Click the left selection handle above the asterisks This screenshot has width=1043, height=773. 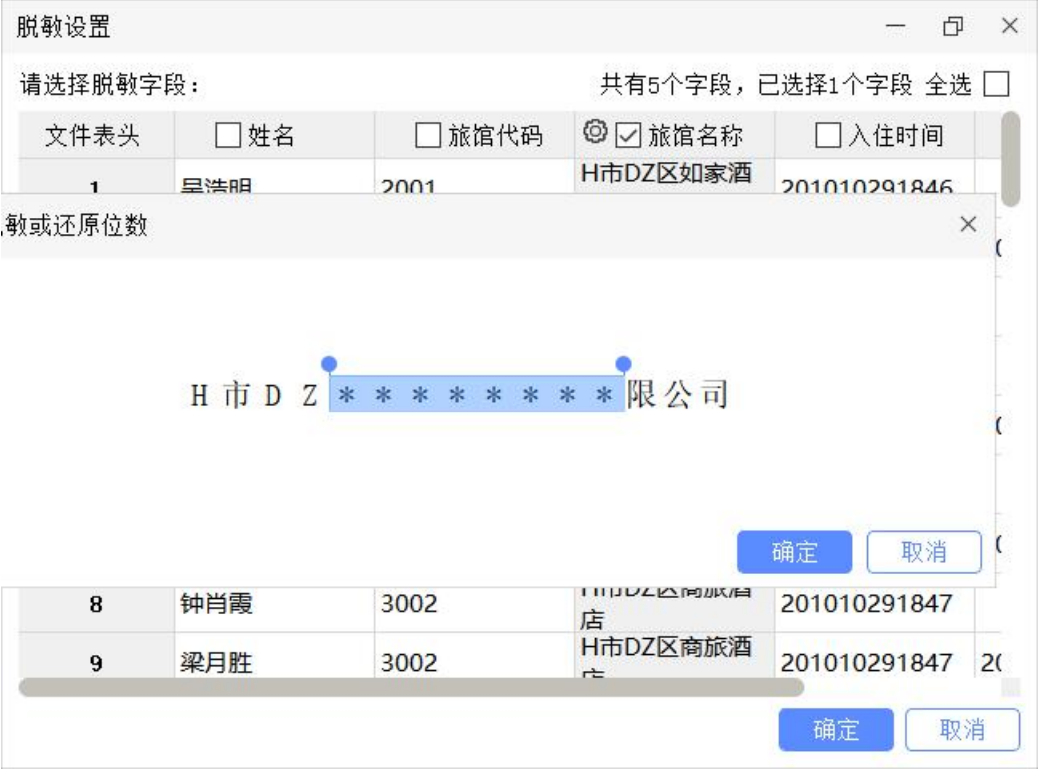(x=331, y=364)
